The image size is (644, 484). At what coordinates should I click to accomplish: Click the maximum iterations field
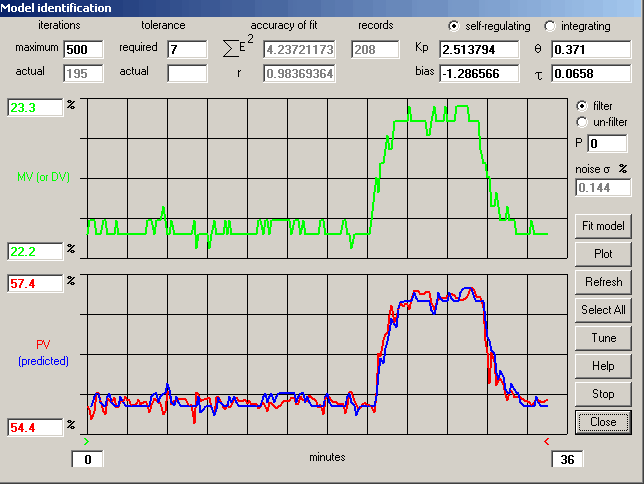[82, 49]
